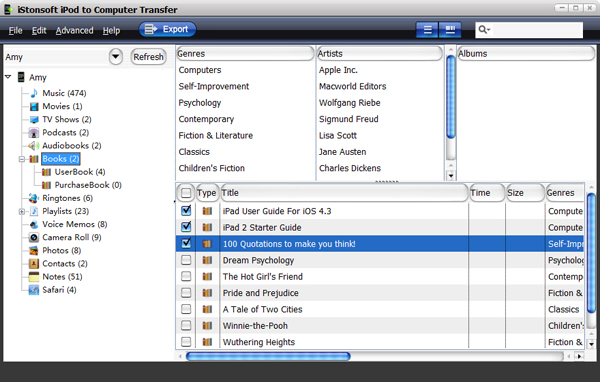Click the Genres filter panel header
600x382 pixels.
[x=245, y=54]
